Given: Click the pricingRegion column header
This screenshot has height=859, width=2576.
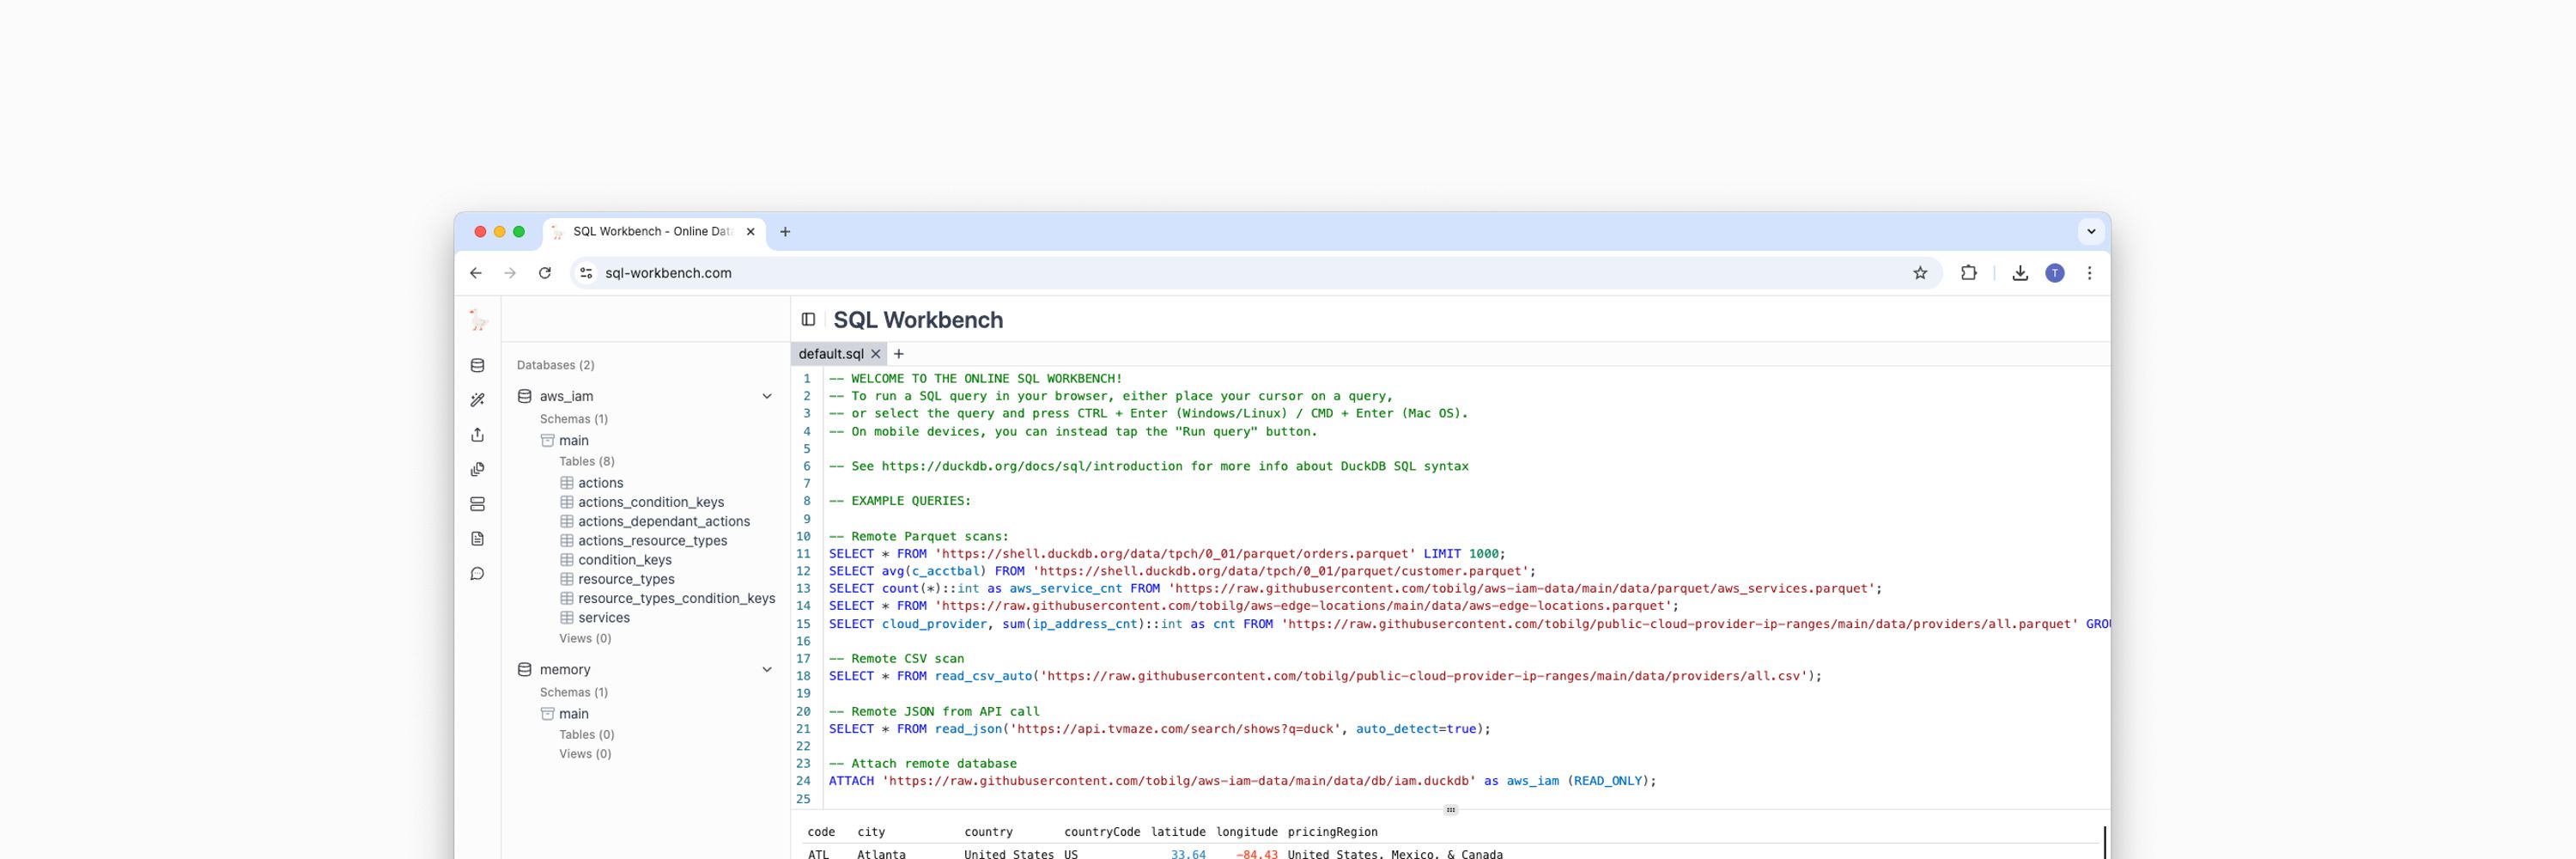Looking at the screenshot, I should (1332, 832).
